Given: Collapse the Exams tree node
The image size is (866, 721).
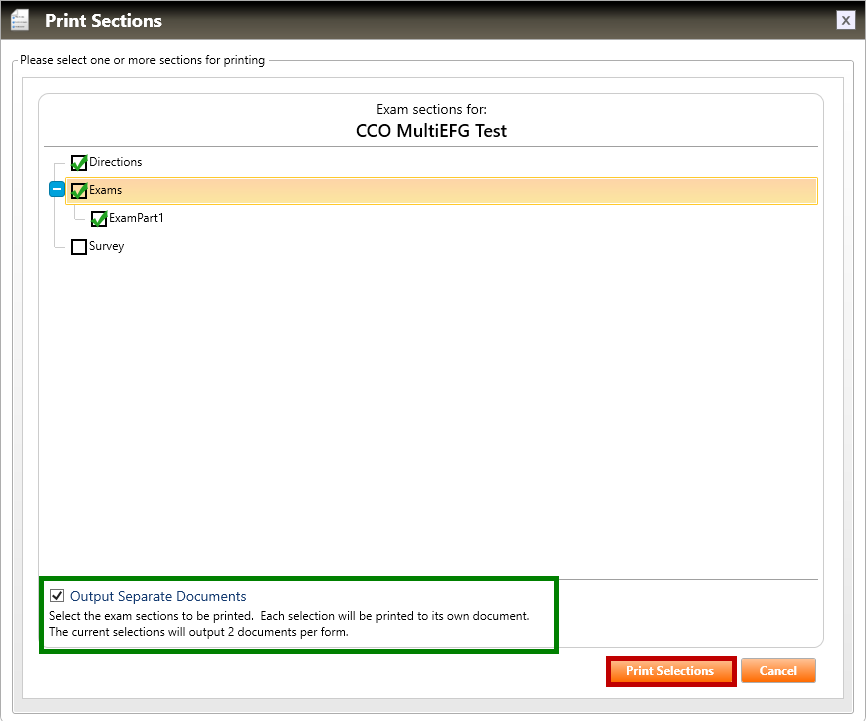Looking at the screenshot, I should (57, 190).
